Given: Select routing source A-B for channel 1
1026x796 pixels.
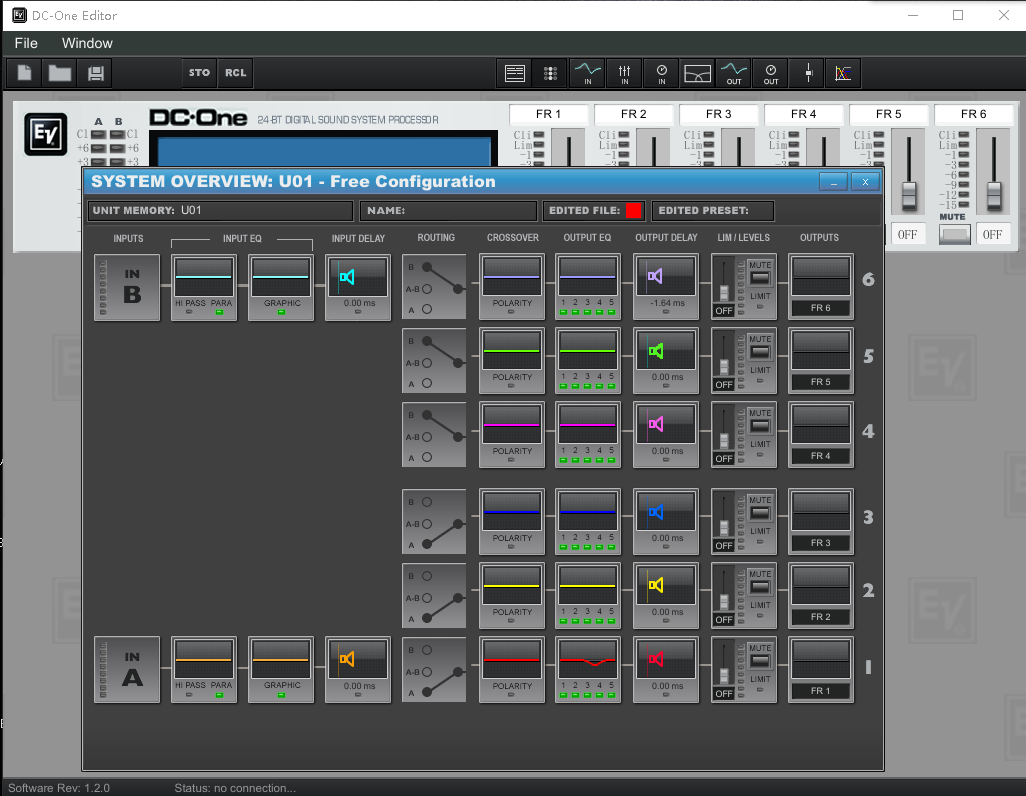Looking at the screenshot, I should click(427, 672).
